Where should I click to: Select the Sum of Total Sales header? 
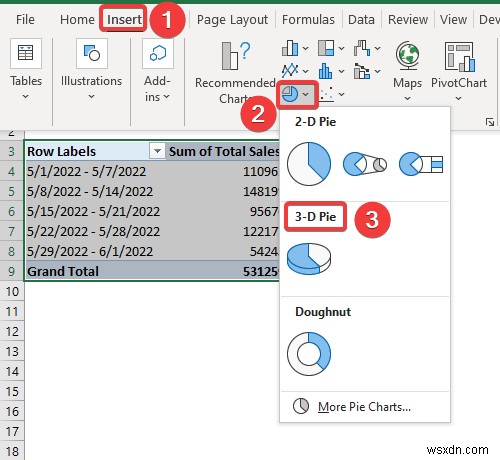(x=223, y=151)
